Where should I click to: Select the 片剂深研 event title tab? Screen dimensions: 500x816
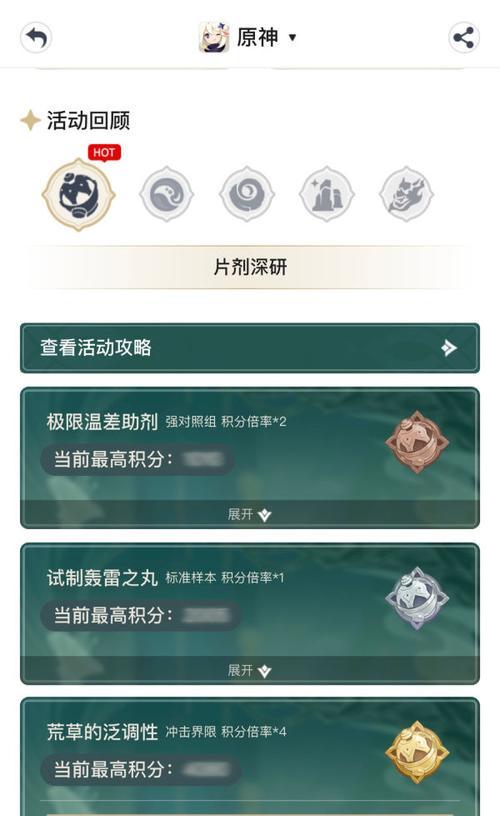click(250, 267)
